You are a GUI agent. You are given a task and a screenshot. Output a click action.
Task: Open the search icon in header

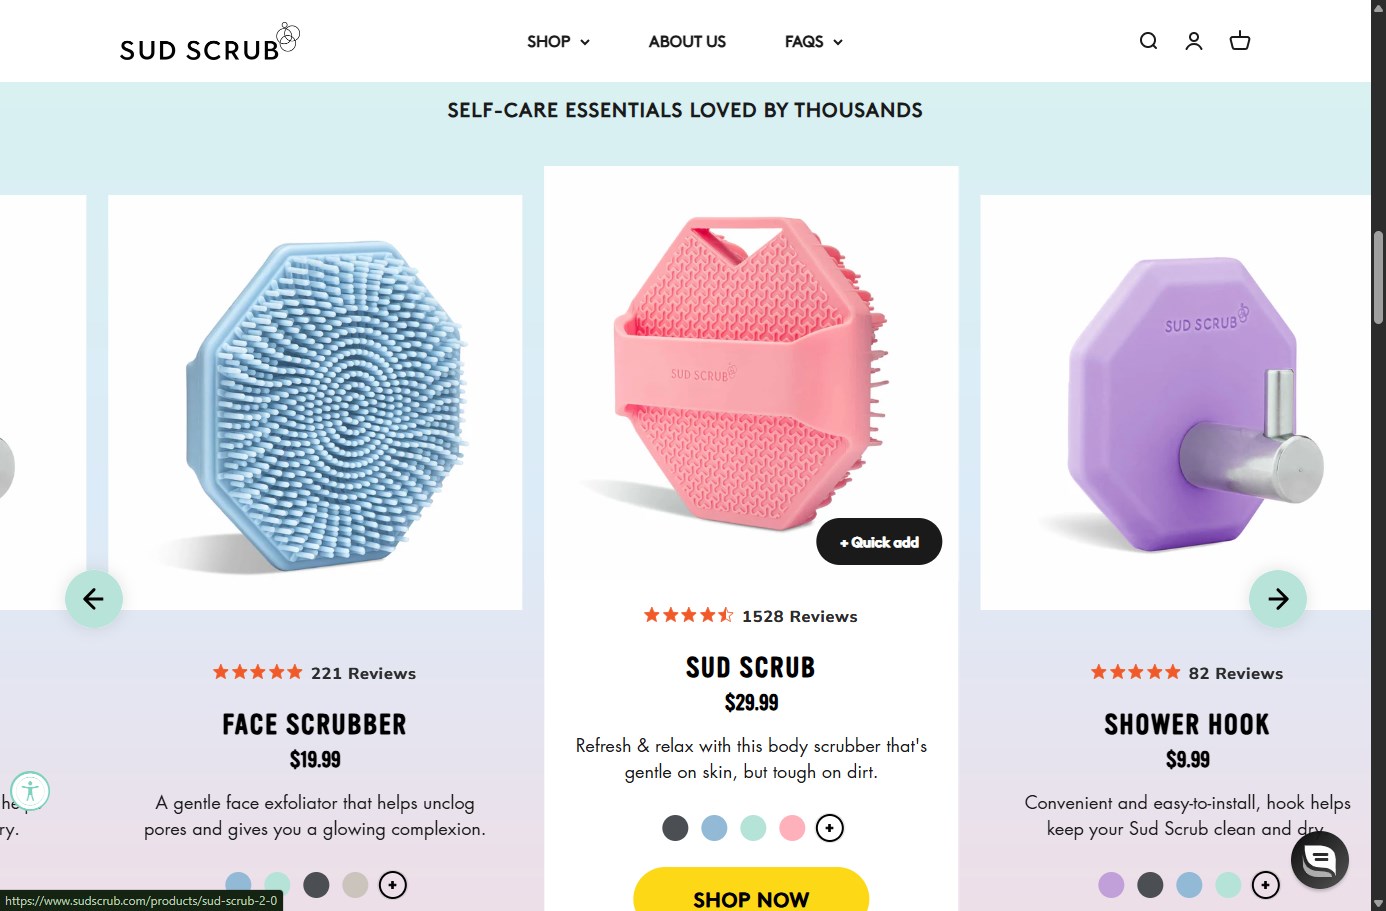click(1148, 41)
